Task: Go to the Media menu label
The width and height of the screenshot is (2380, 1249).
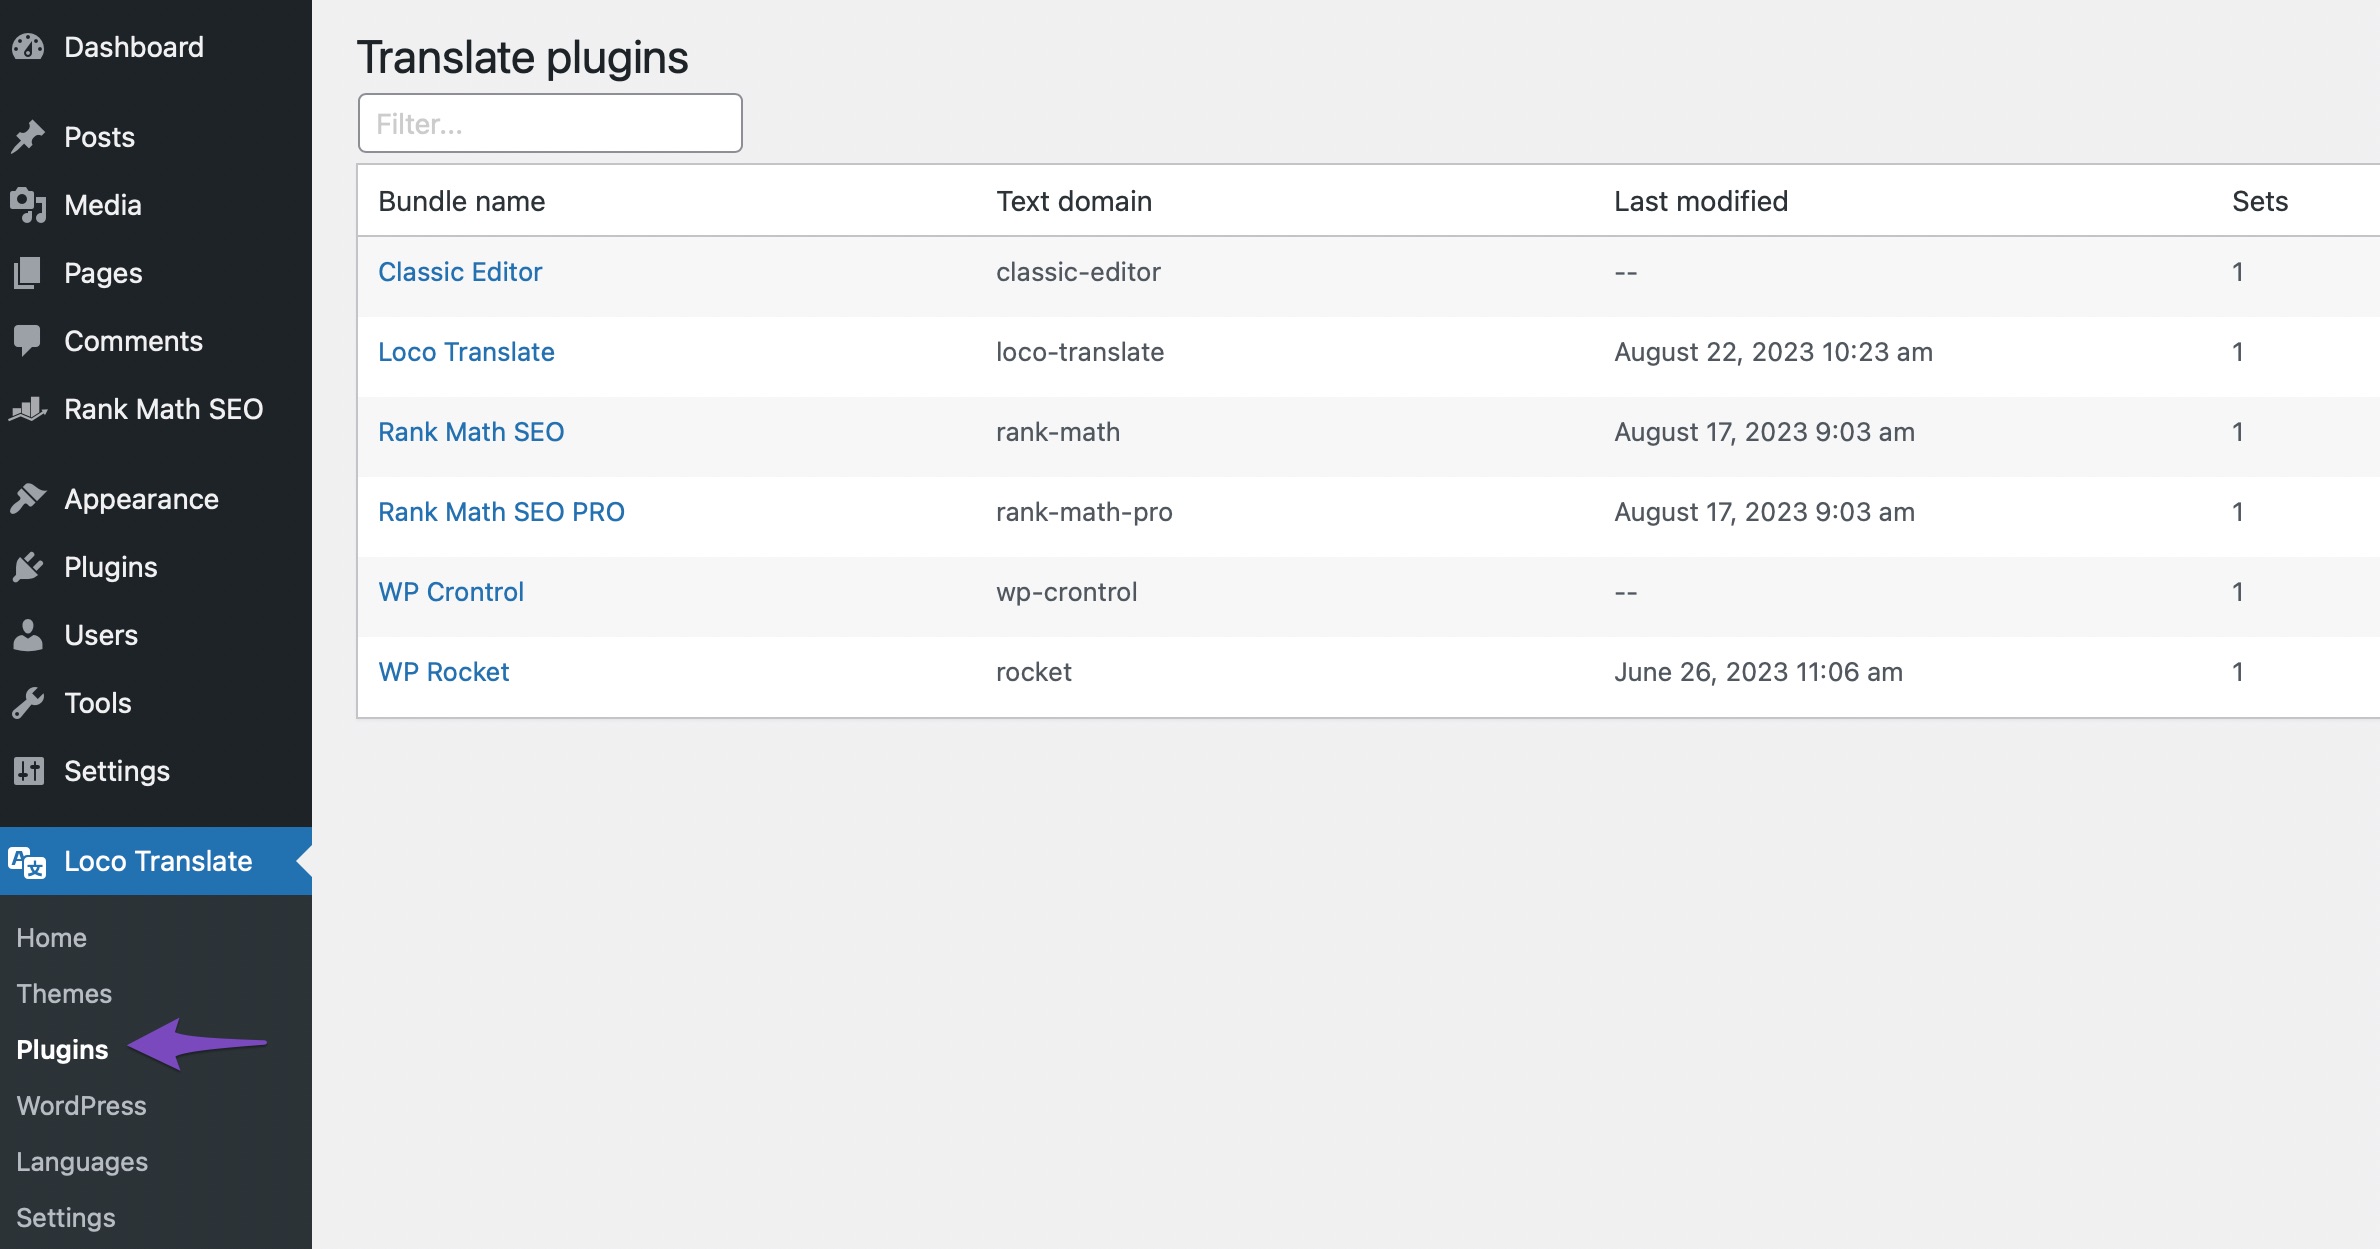Action: pyautogui.click(x=103, y=205)
